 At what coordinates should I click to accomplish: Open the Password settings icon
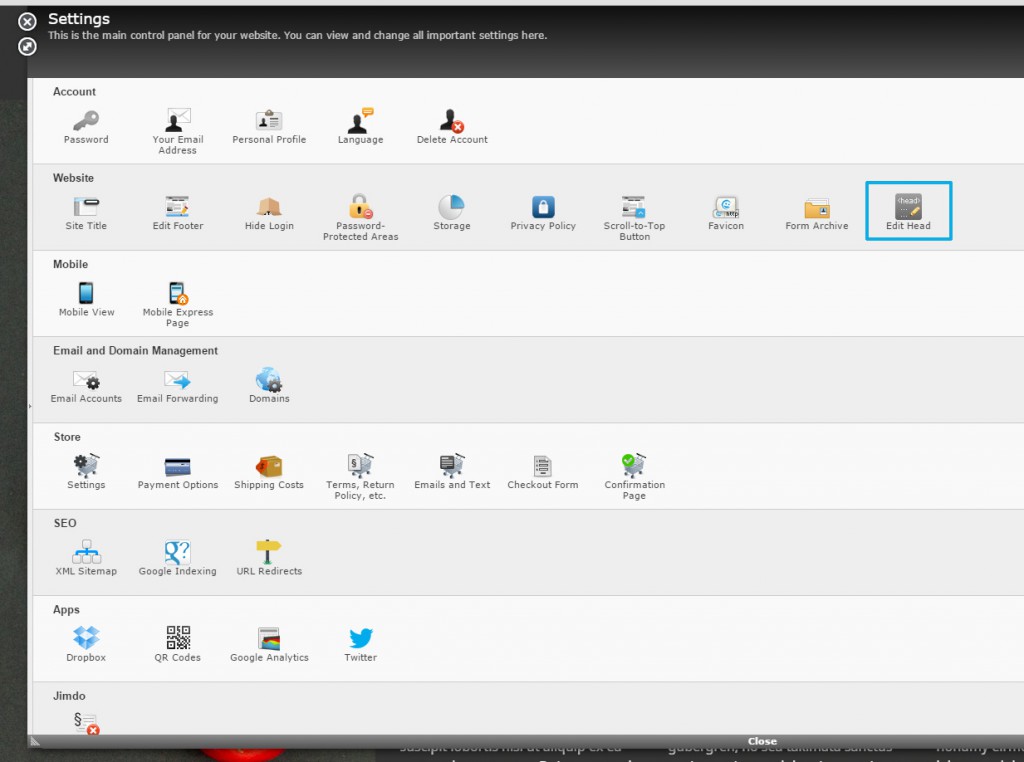coord(86,121)
